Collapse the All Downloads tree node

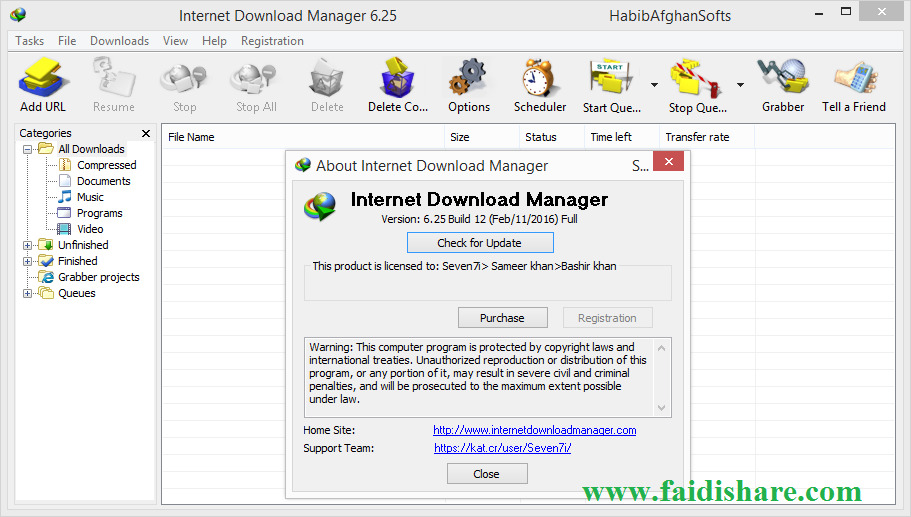click(x=27, y=149)
